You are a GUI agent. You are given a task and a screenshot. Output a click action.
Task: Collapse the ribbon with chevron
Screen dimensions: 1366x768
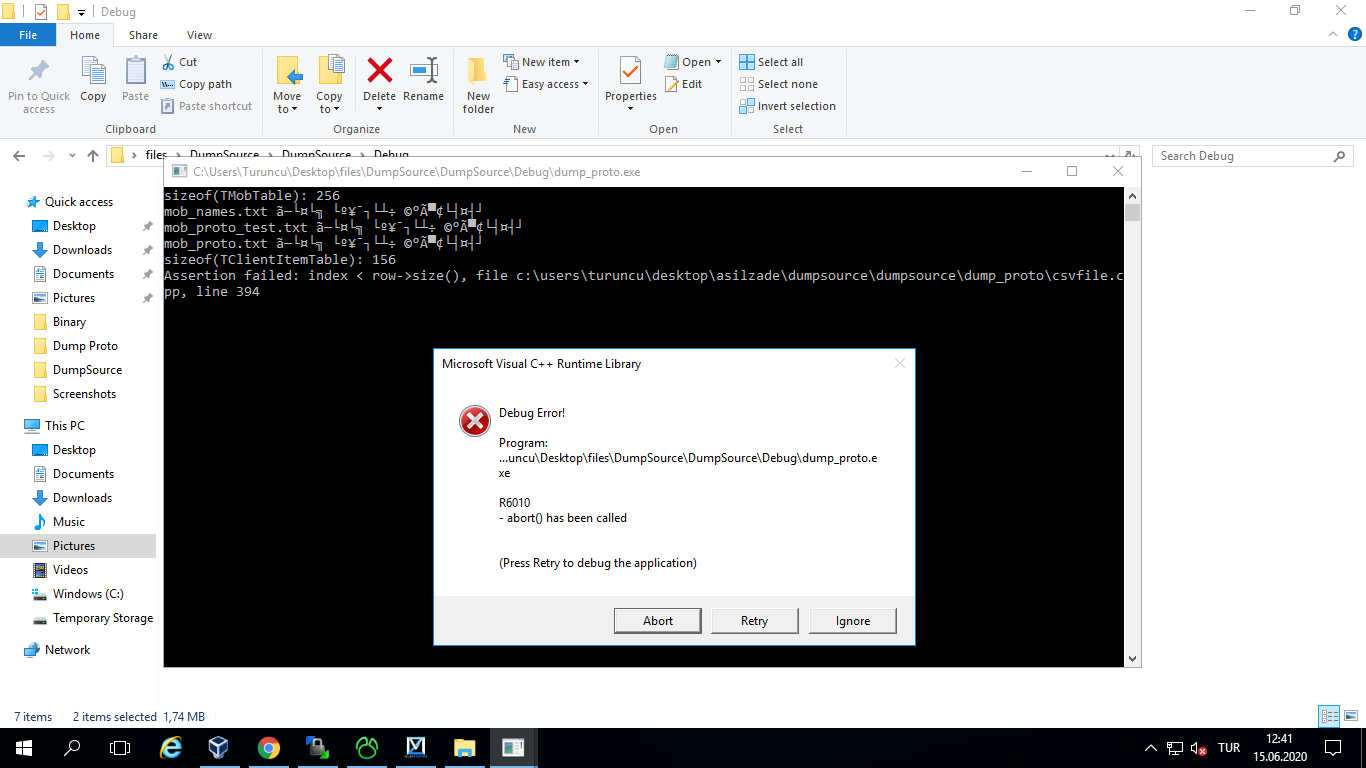(1331, 34)
